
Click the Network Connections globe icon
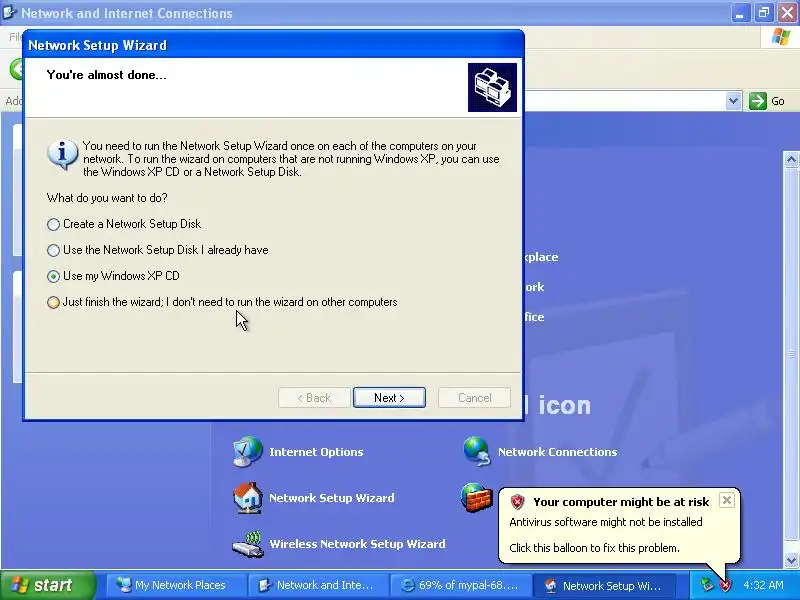coord(477,452)
